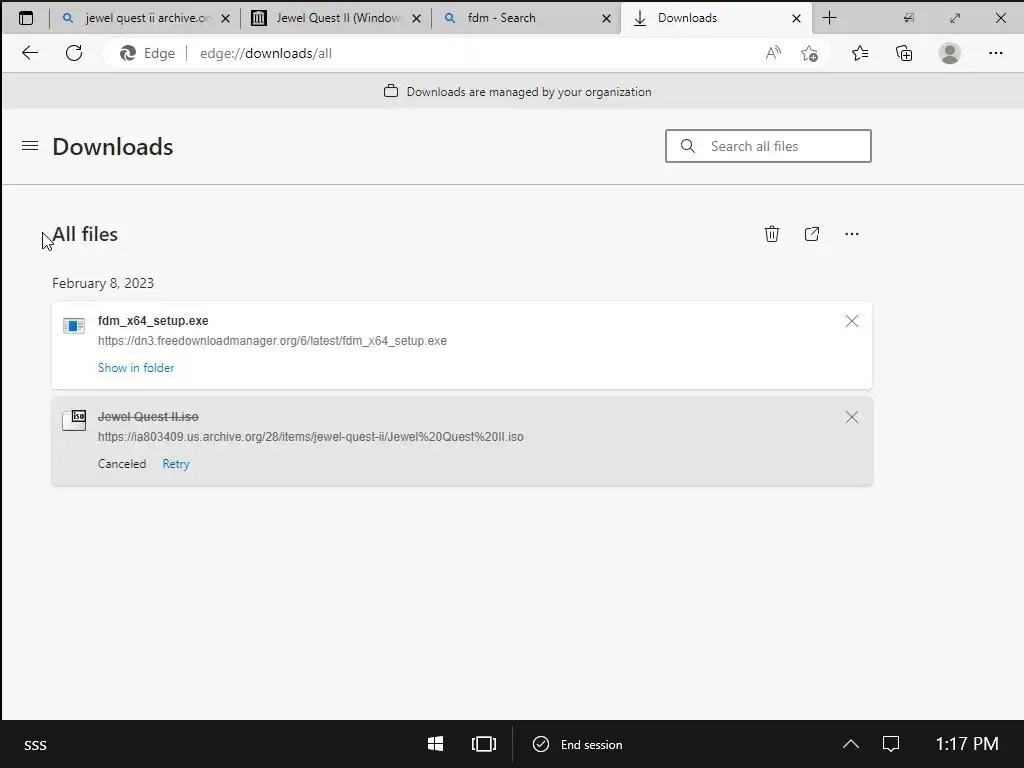Delete all downloads with trash icon
1024x768 pixels.
772,234
